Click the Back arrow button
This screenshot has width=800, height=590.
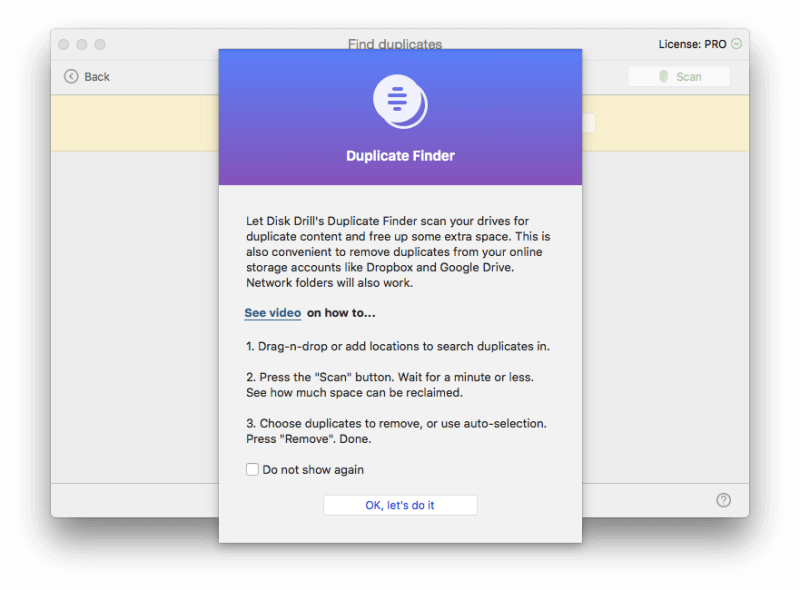click(87, 77)
